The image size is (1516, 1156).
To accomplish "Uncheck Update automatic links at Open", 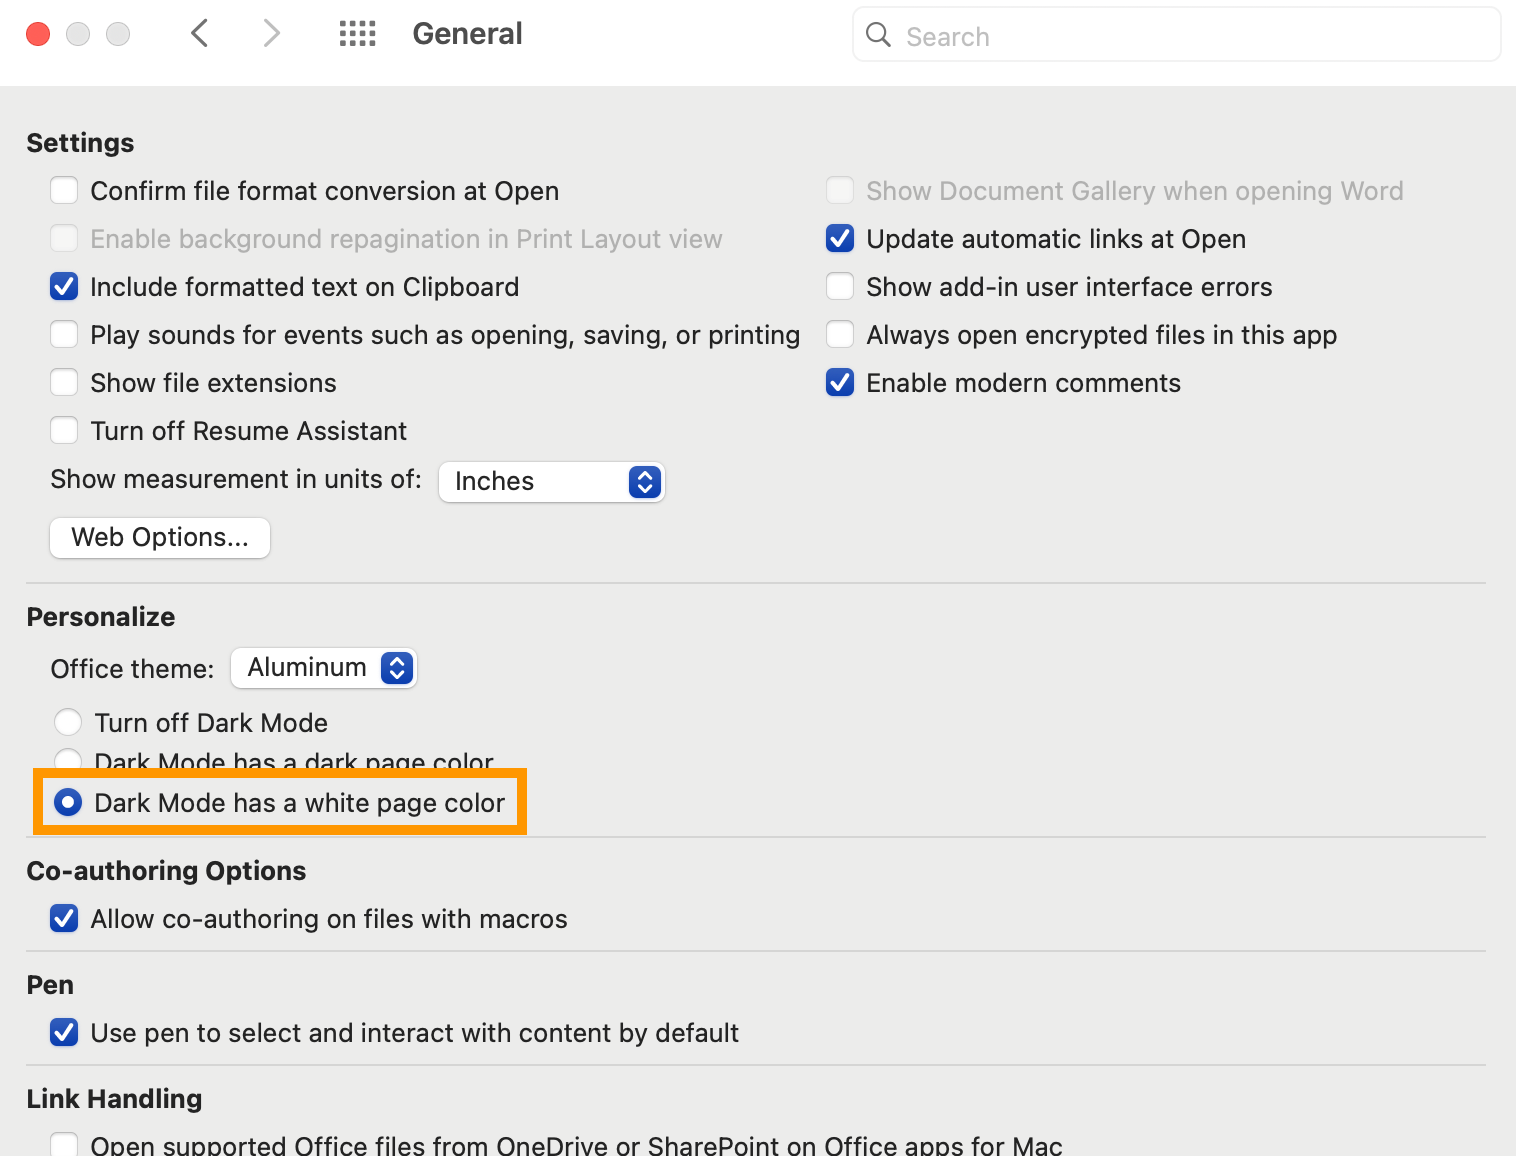I will pos(840,239).
